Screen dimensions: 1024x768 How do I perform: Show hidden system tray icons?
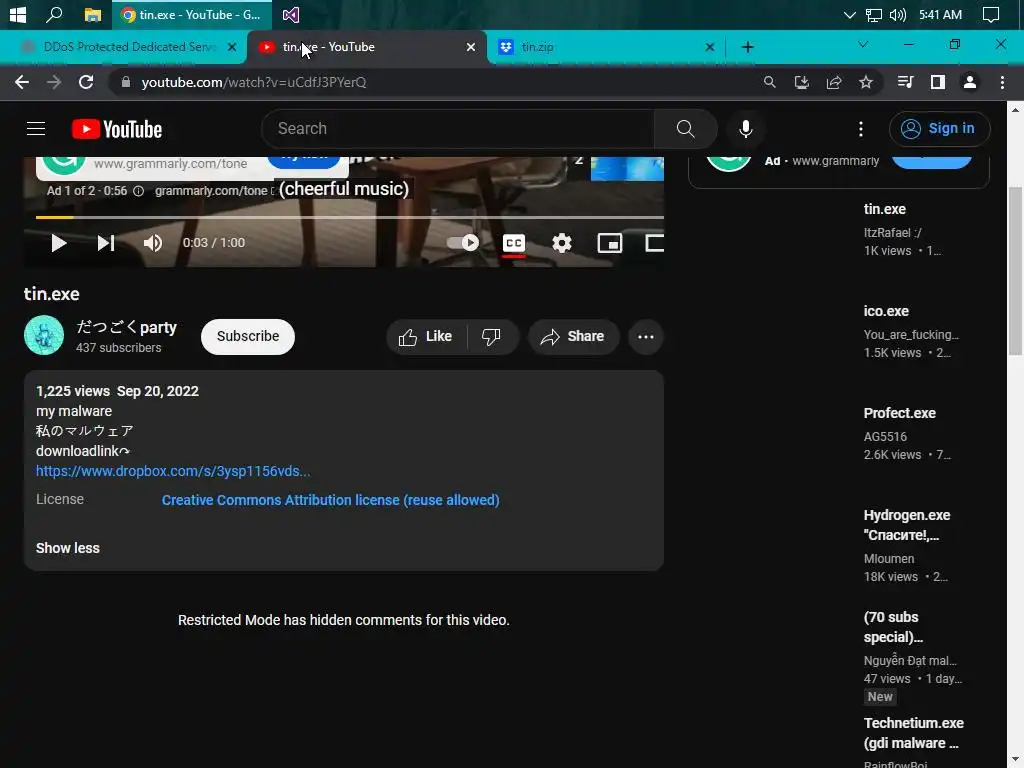point(849,14)
